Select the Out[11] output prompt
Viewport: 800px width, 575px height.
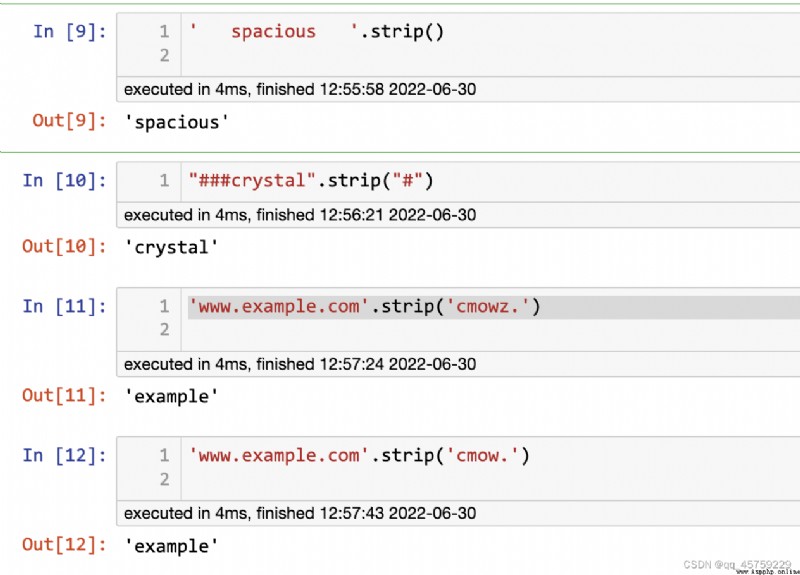(64, 395)
